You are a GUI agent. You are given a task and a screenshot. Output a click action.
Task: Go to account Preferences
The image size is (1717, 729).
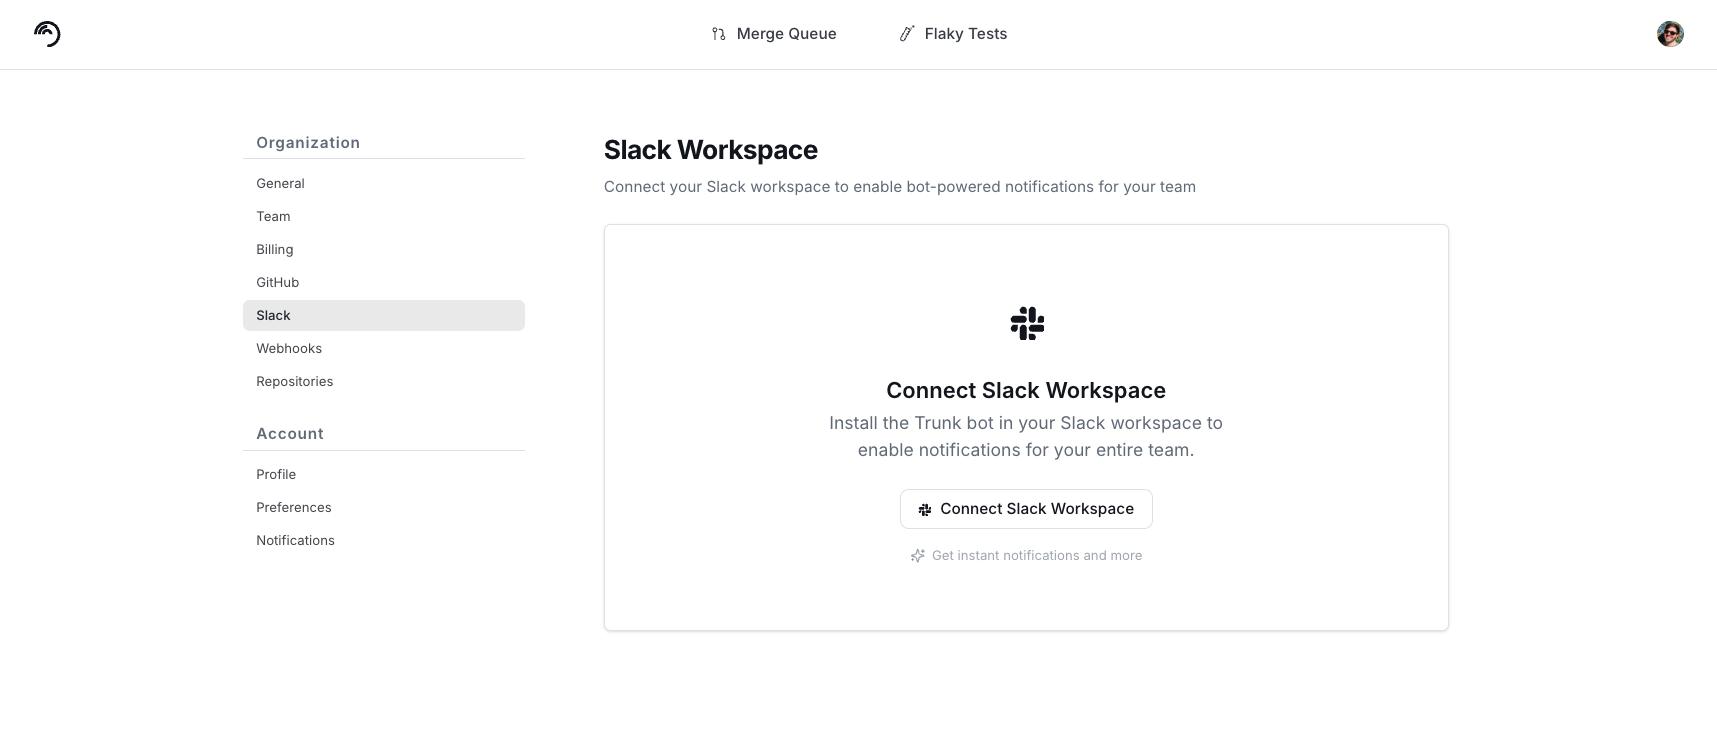294,508
